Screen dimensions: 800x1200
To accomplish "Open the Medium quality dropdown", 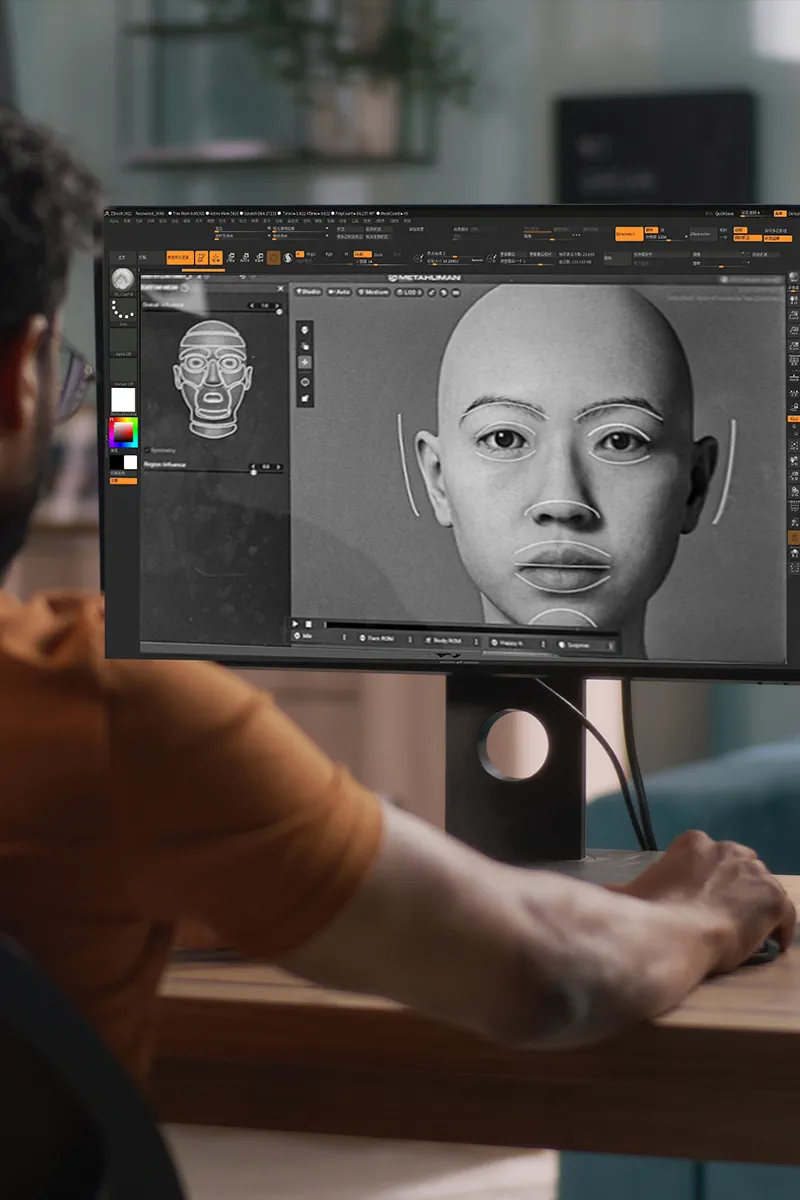I will pyautogui.click(x=374, y=292).
